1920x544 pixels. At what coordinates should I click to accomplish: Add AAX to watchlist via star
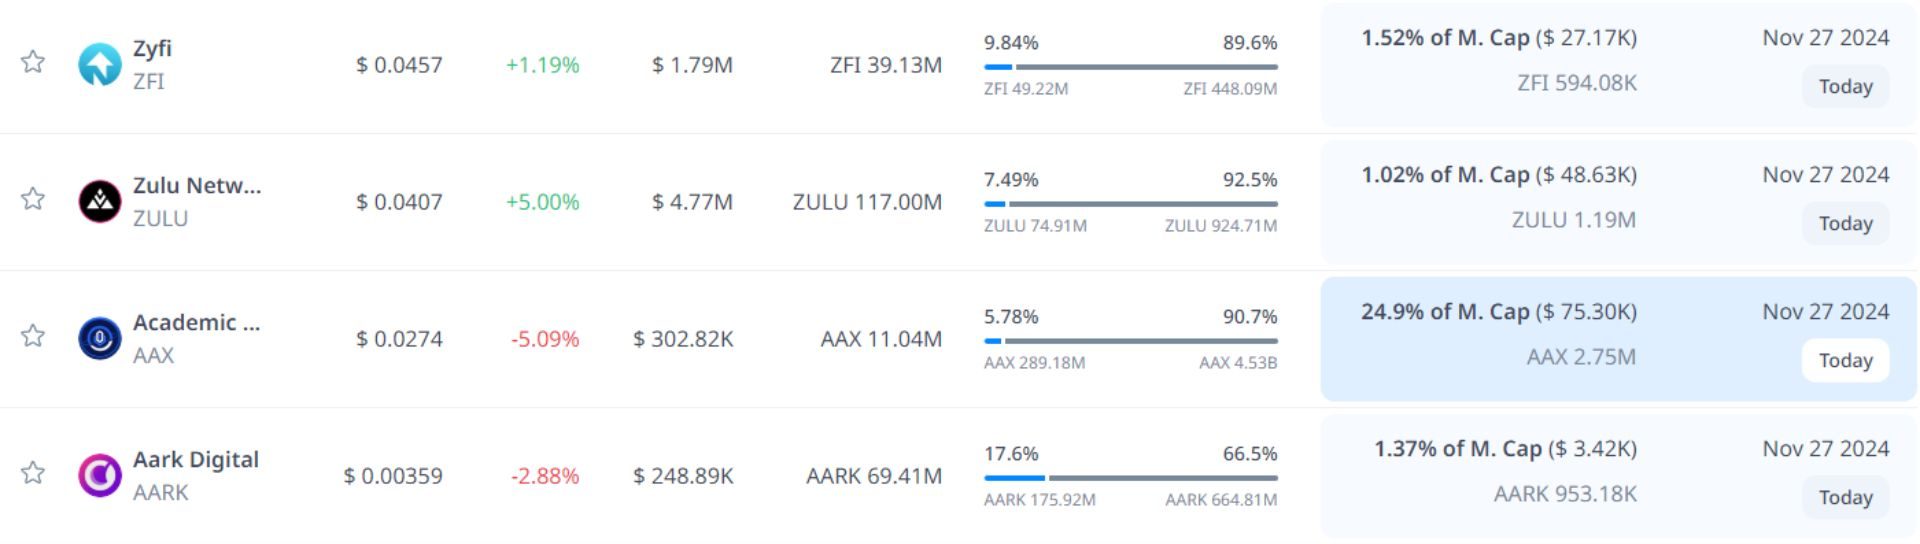click(x=33, y=336)
